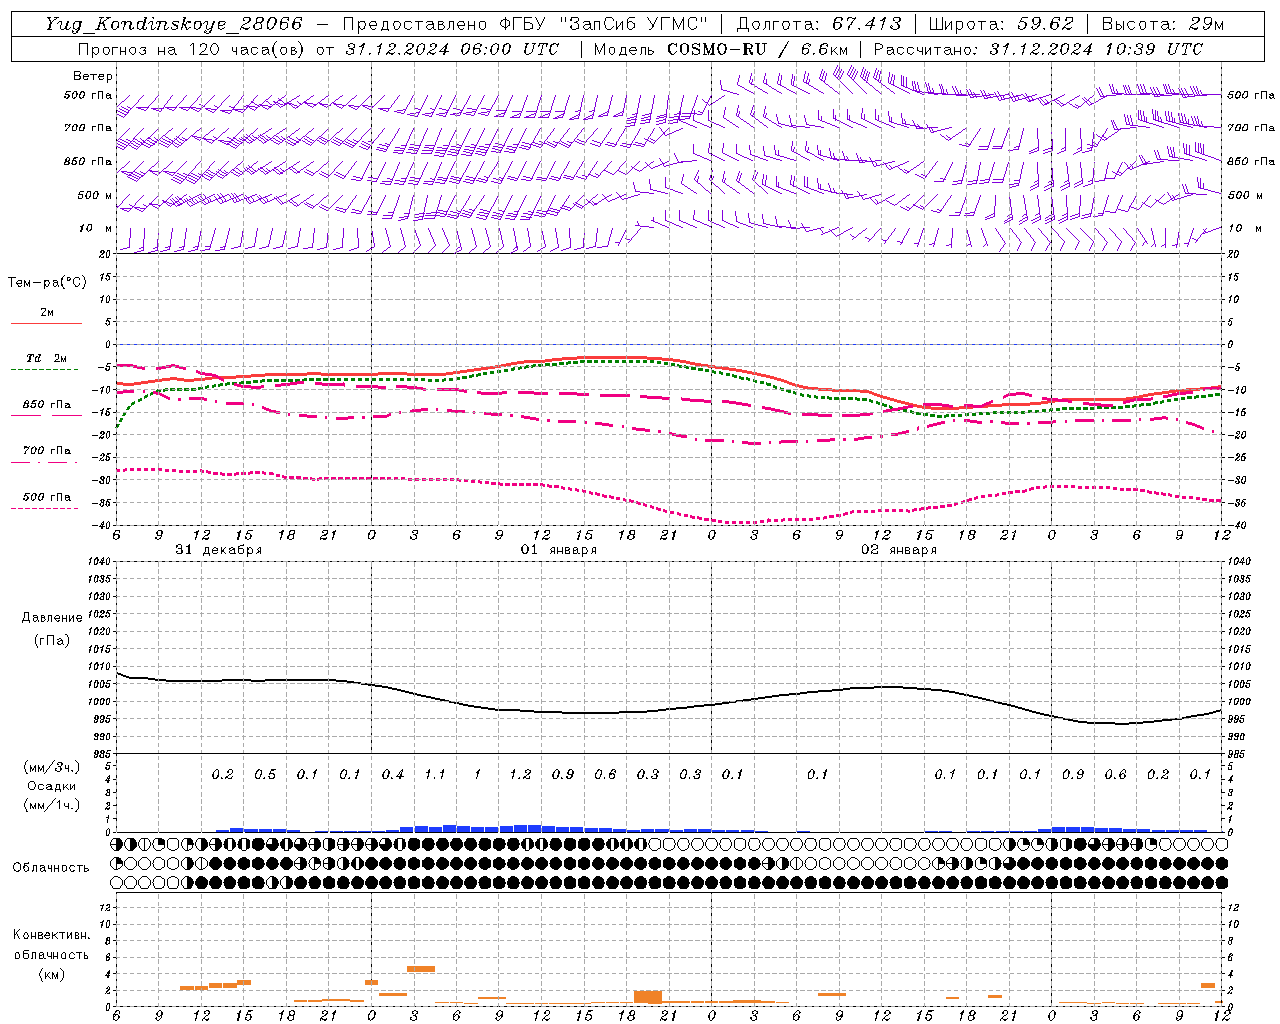Click the tallest orange convective cloud bar
The height and width of the screenshot is (1024, 1280).
point(648,997)
